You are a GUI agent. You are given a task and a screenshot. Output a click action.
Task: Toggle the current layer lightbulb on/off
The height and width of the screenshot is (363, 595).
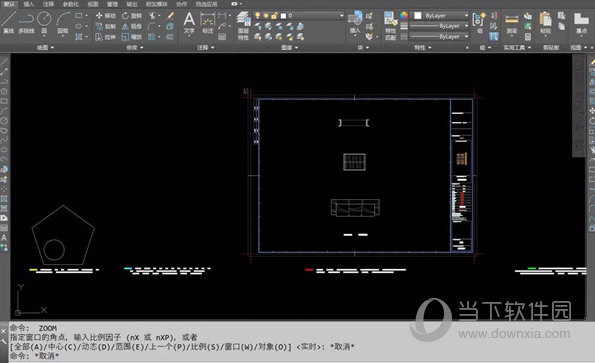[258, 16]
